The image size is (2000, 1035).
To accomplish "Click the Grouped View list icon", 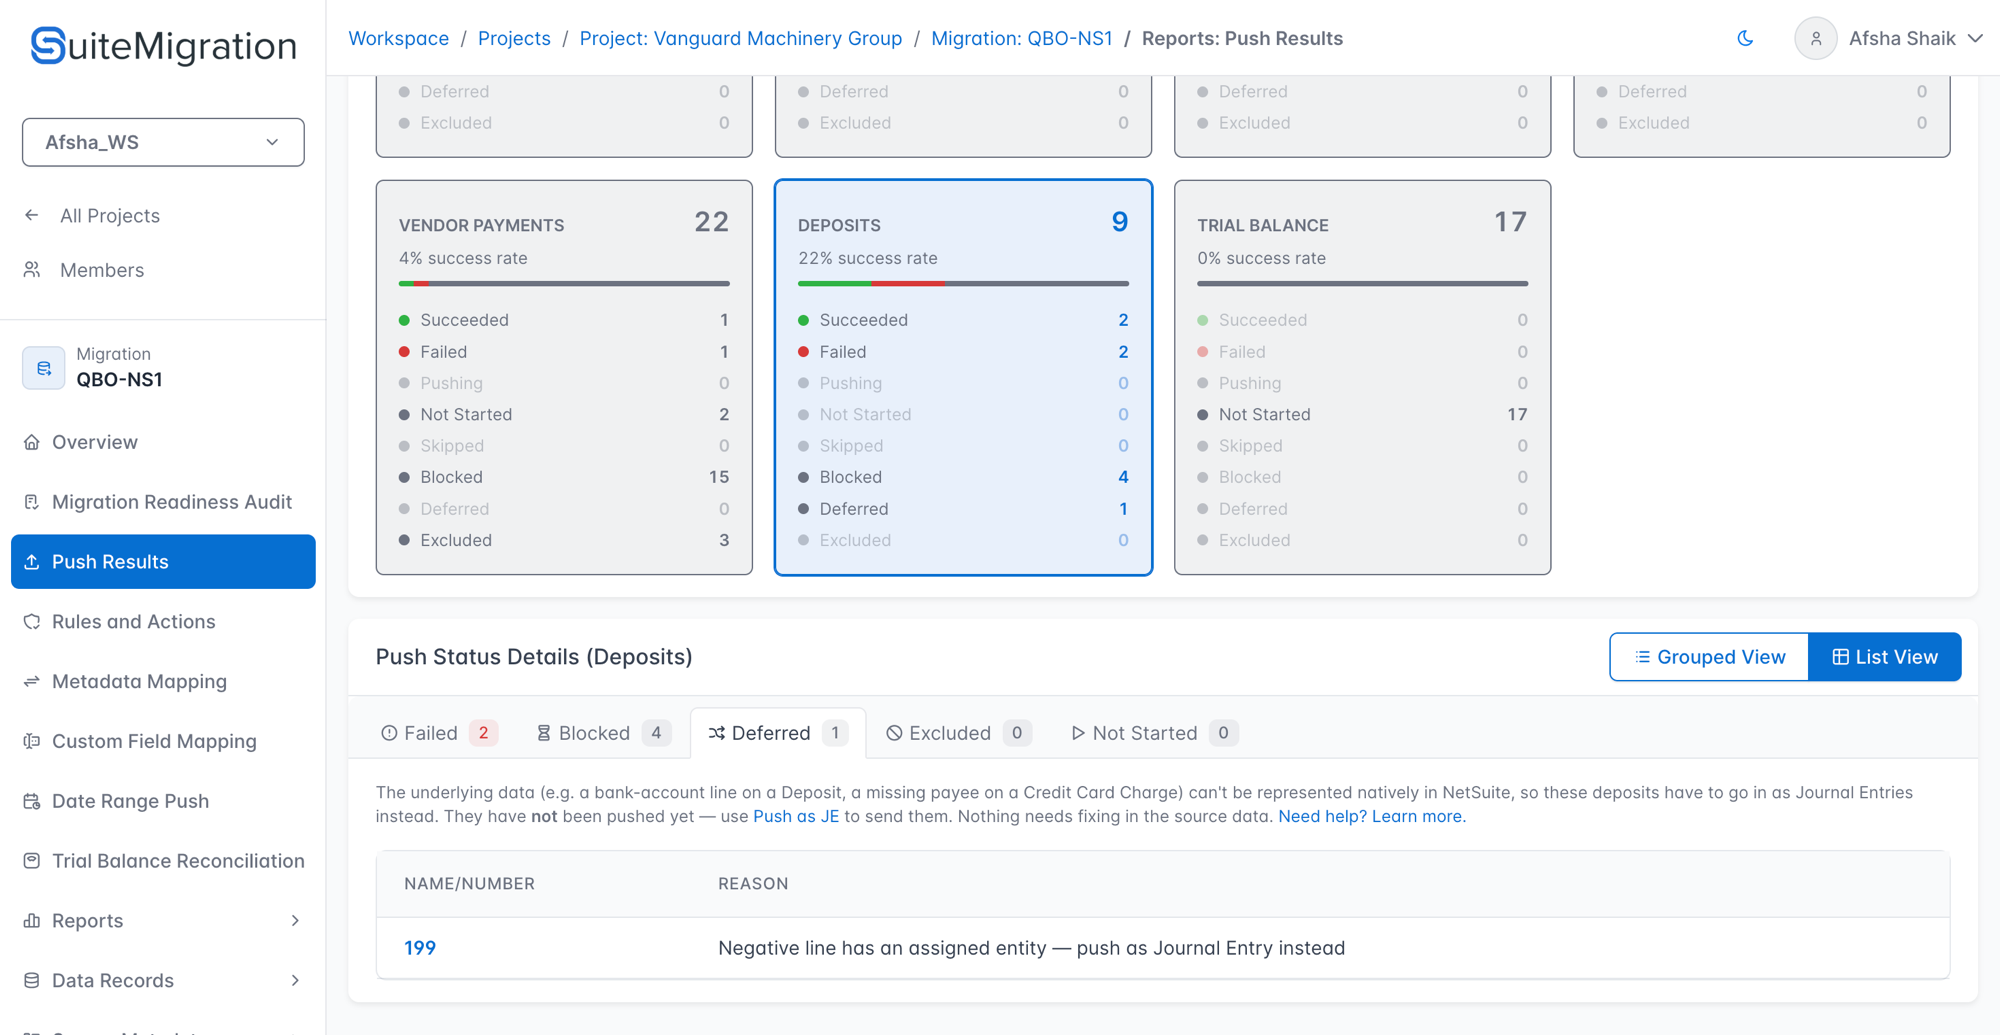I will pyautogui.click(x=1642, y=657).
